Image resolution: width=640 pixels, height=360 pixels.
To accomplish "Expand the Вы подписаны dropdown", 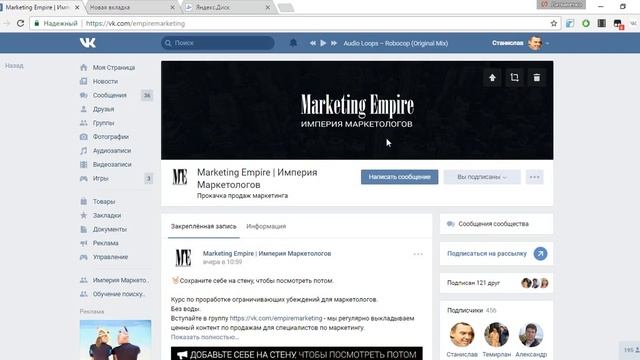I will click(482, 177).
